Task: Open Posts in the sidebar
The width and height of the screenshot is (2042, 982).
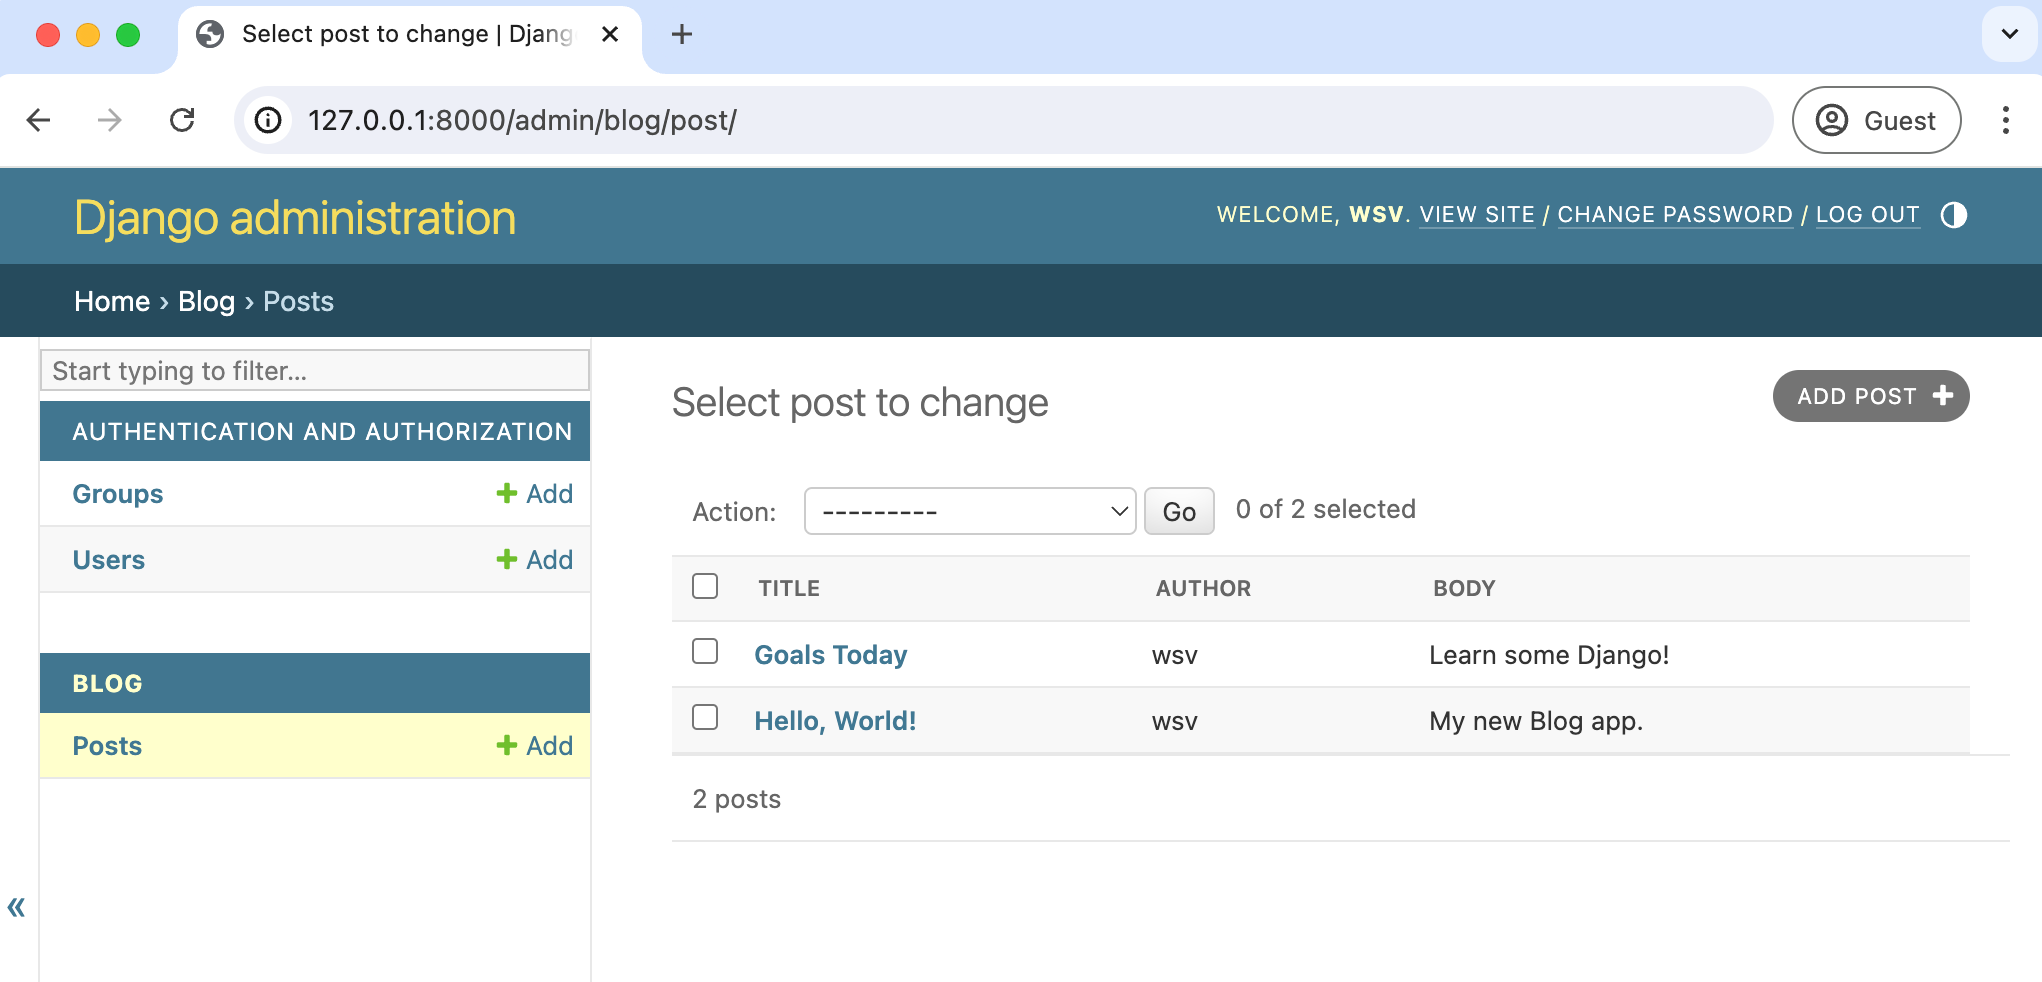Action: [107, 746]
